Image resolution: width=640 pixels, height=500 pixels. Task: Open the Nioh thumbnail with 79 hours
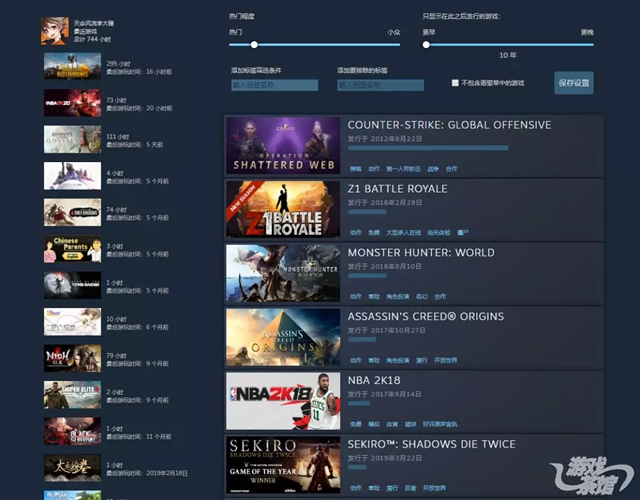pyautogui.click(x=72, y=358)
